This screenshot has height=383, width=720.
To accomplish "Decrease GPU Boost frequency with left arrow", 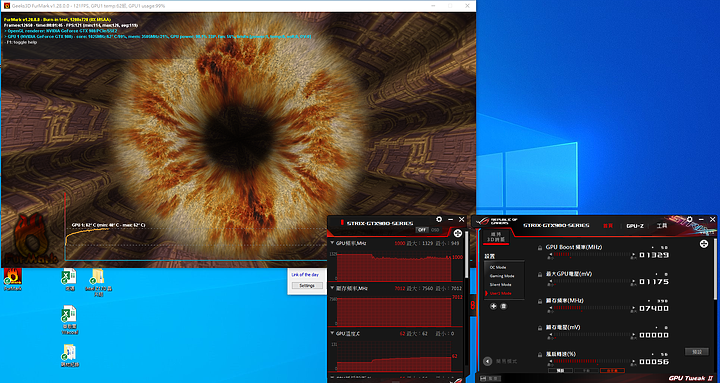I will tap(550, 254).
